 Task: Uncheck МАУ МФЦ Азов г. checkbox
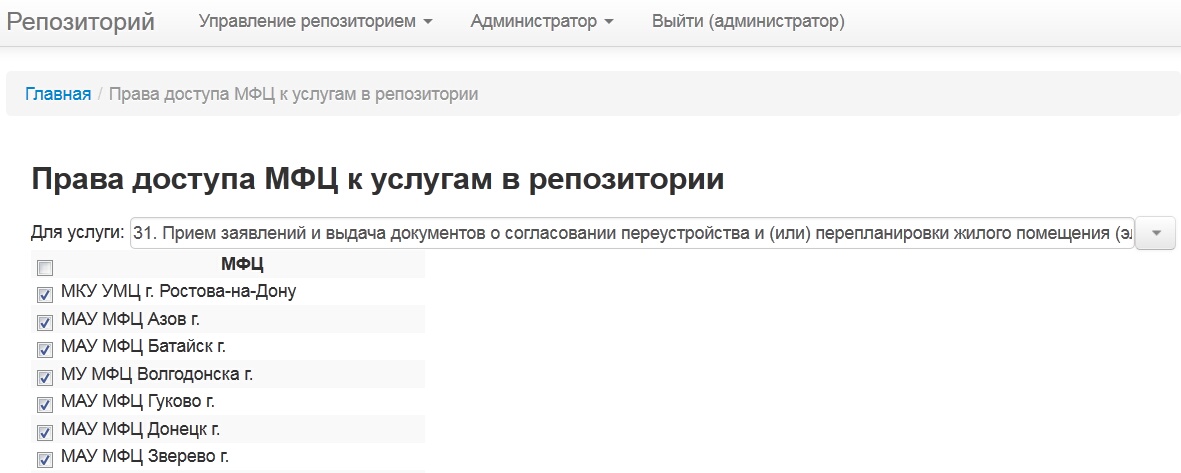[44, 322]
